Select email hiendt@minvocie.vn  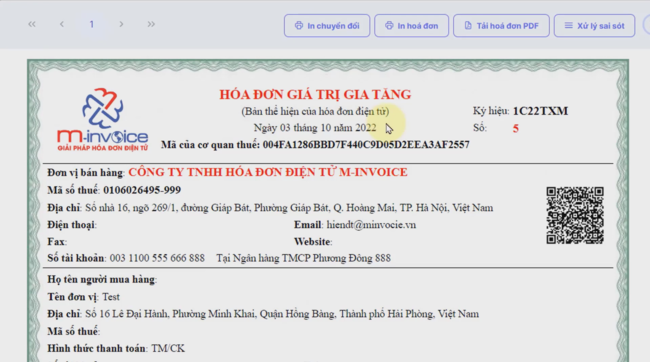pyautogui.click(x=371, y=225)
